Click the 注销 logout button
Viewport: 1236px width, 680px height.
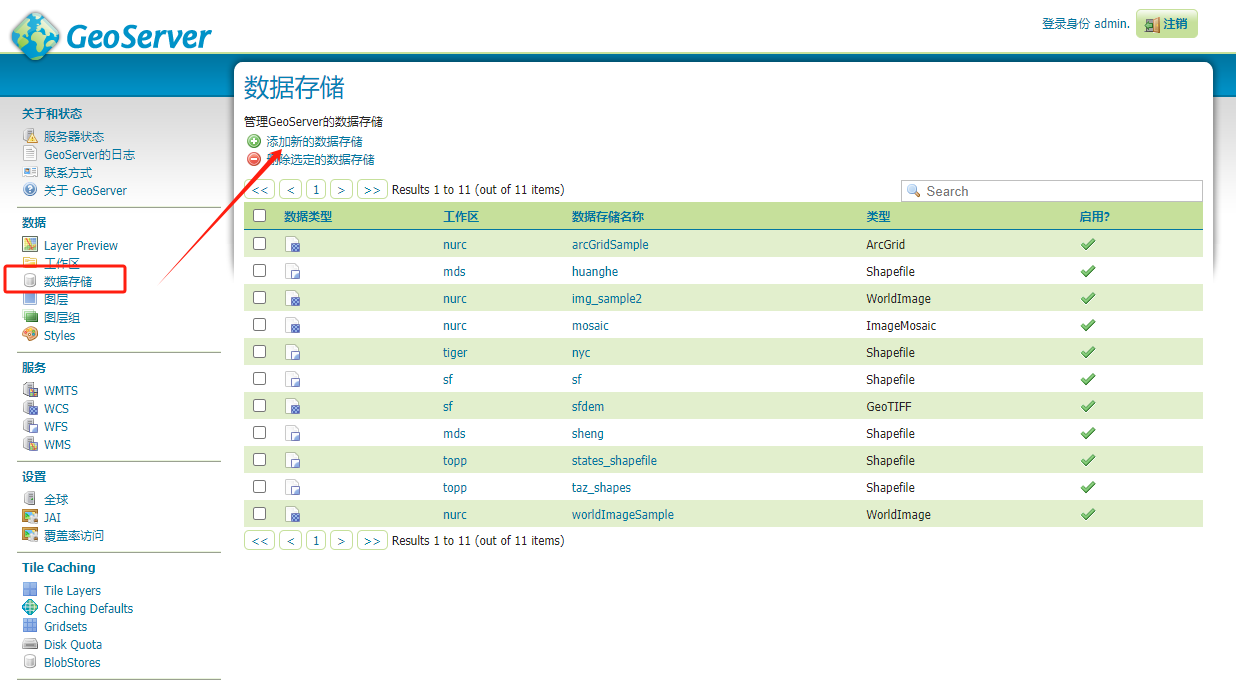(1166, 24)
